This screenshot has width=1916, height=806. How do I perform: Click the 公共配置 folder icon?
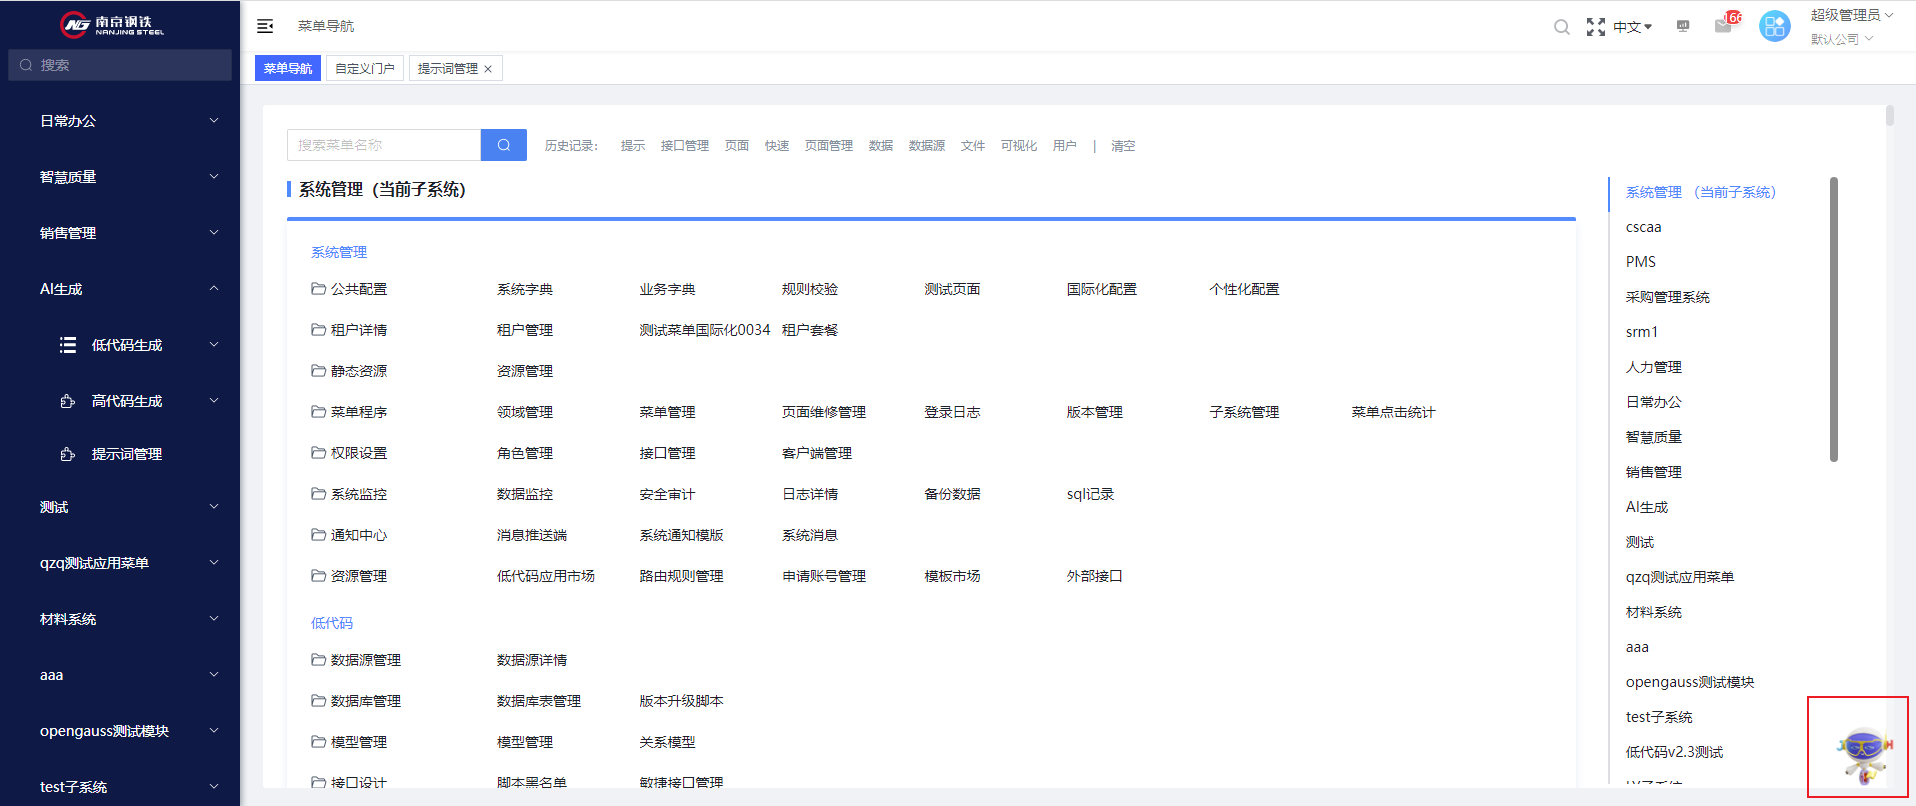[318, 289]
